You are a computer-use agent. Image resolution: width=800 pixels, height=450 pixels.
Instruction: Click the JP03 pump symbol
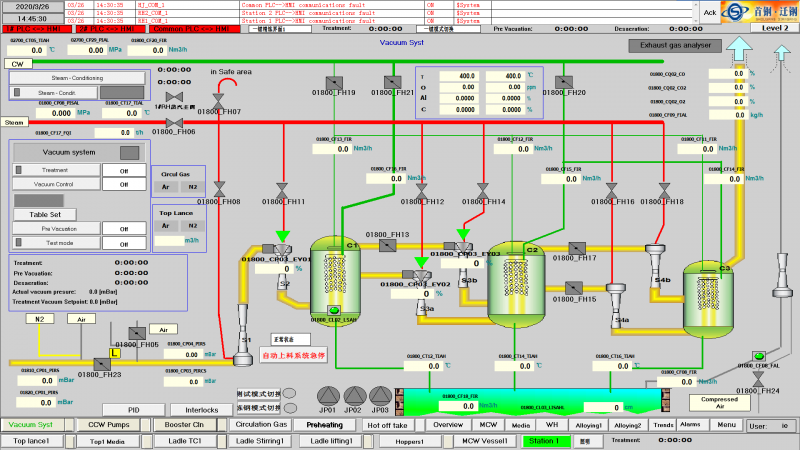tap(379, 395)
